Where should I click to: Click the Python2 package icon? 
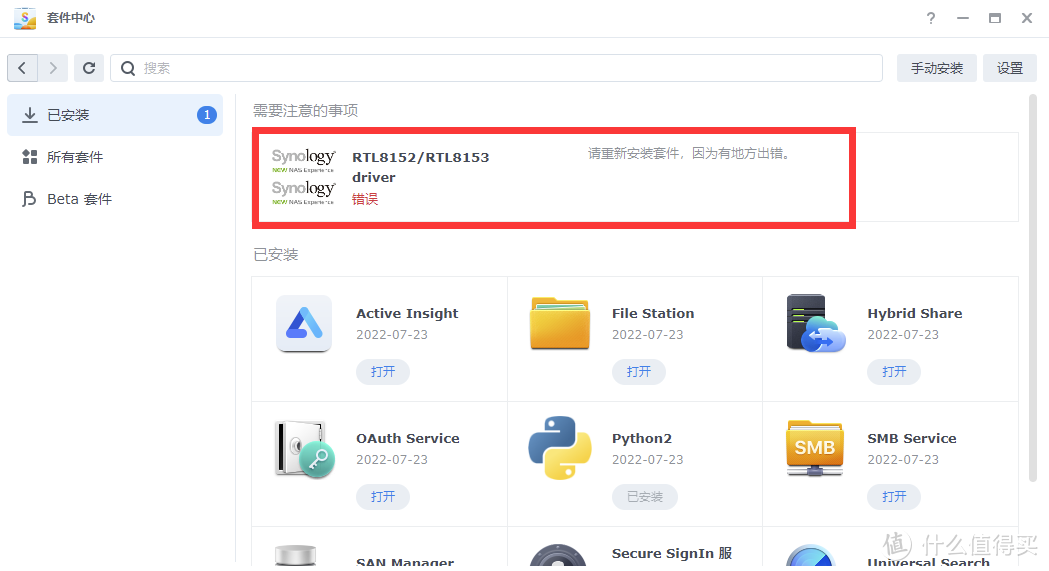(x=560, y=448)
